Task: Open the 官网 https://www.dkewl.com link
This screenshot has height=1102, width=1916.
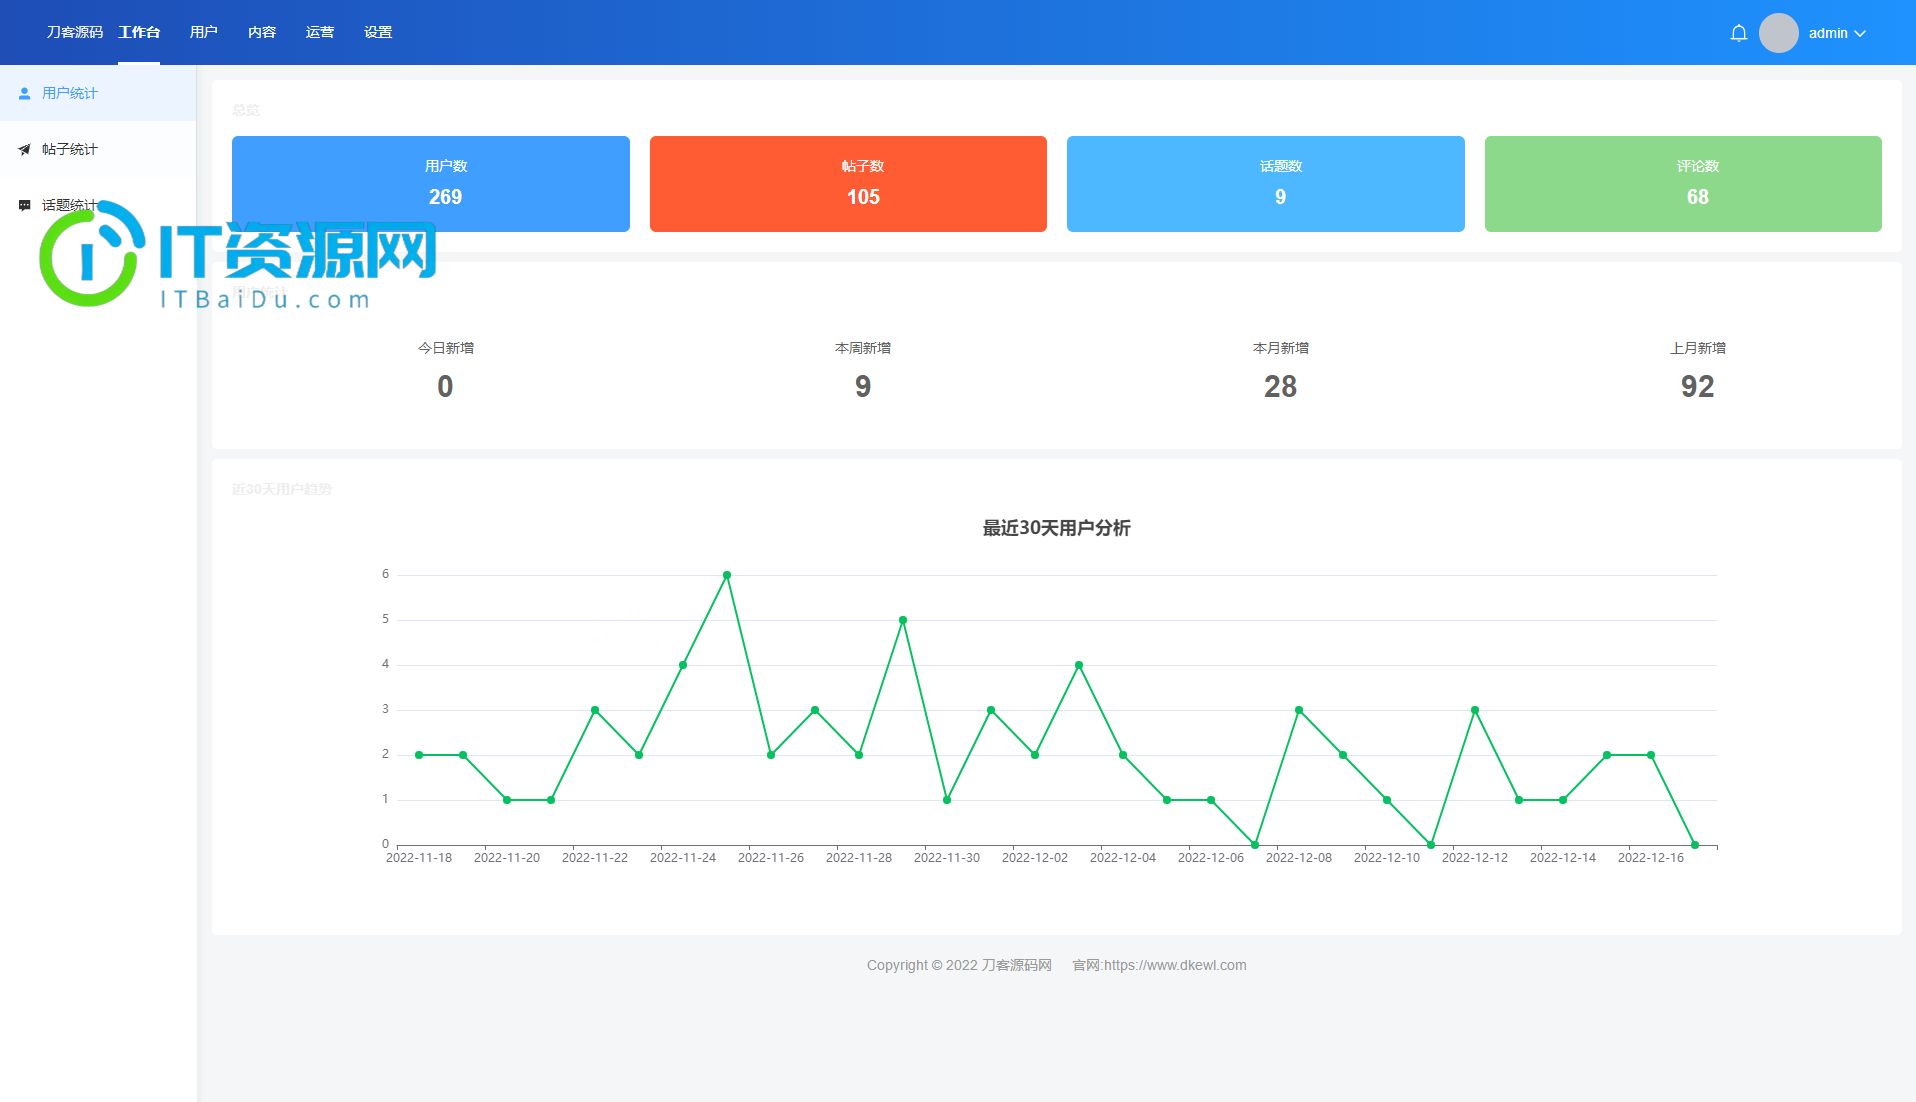Action: pyautogui.click(x=1159, y=965)
